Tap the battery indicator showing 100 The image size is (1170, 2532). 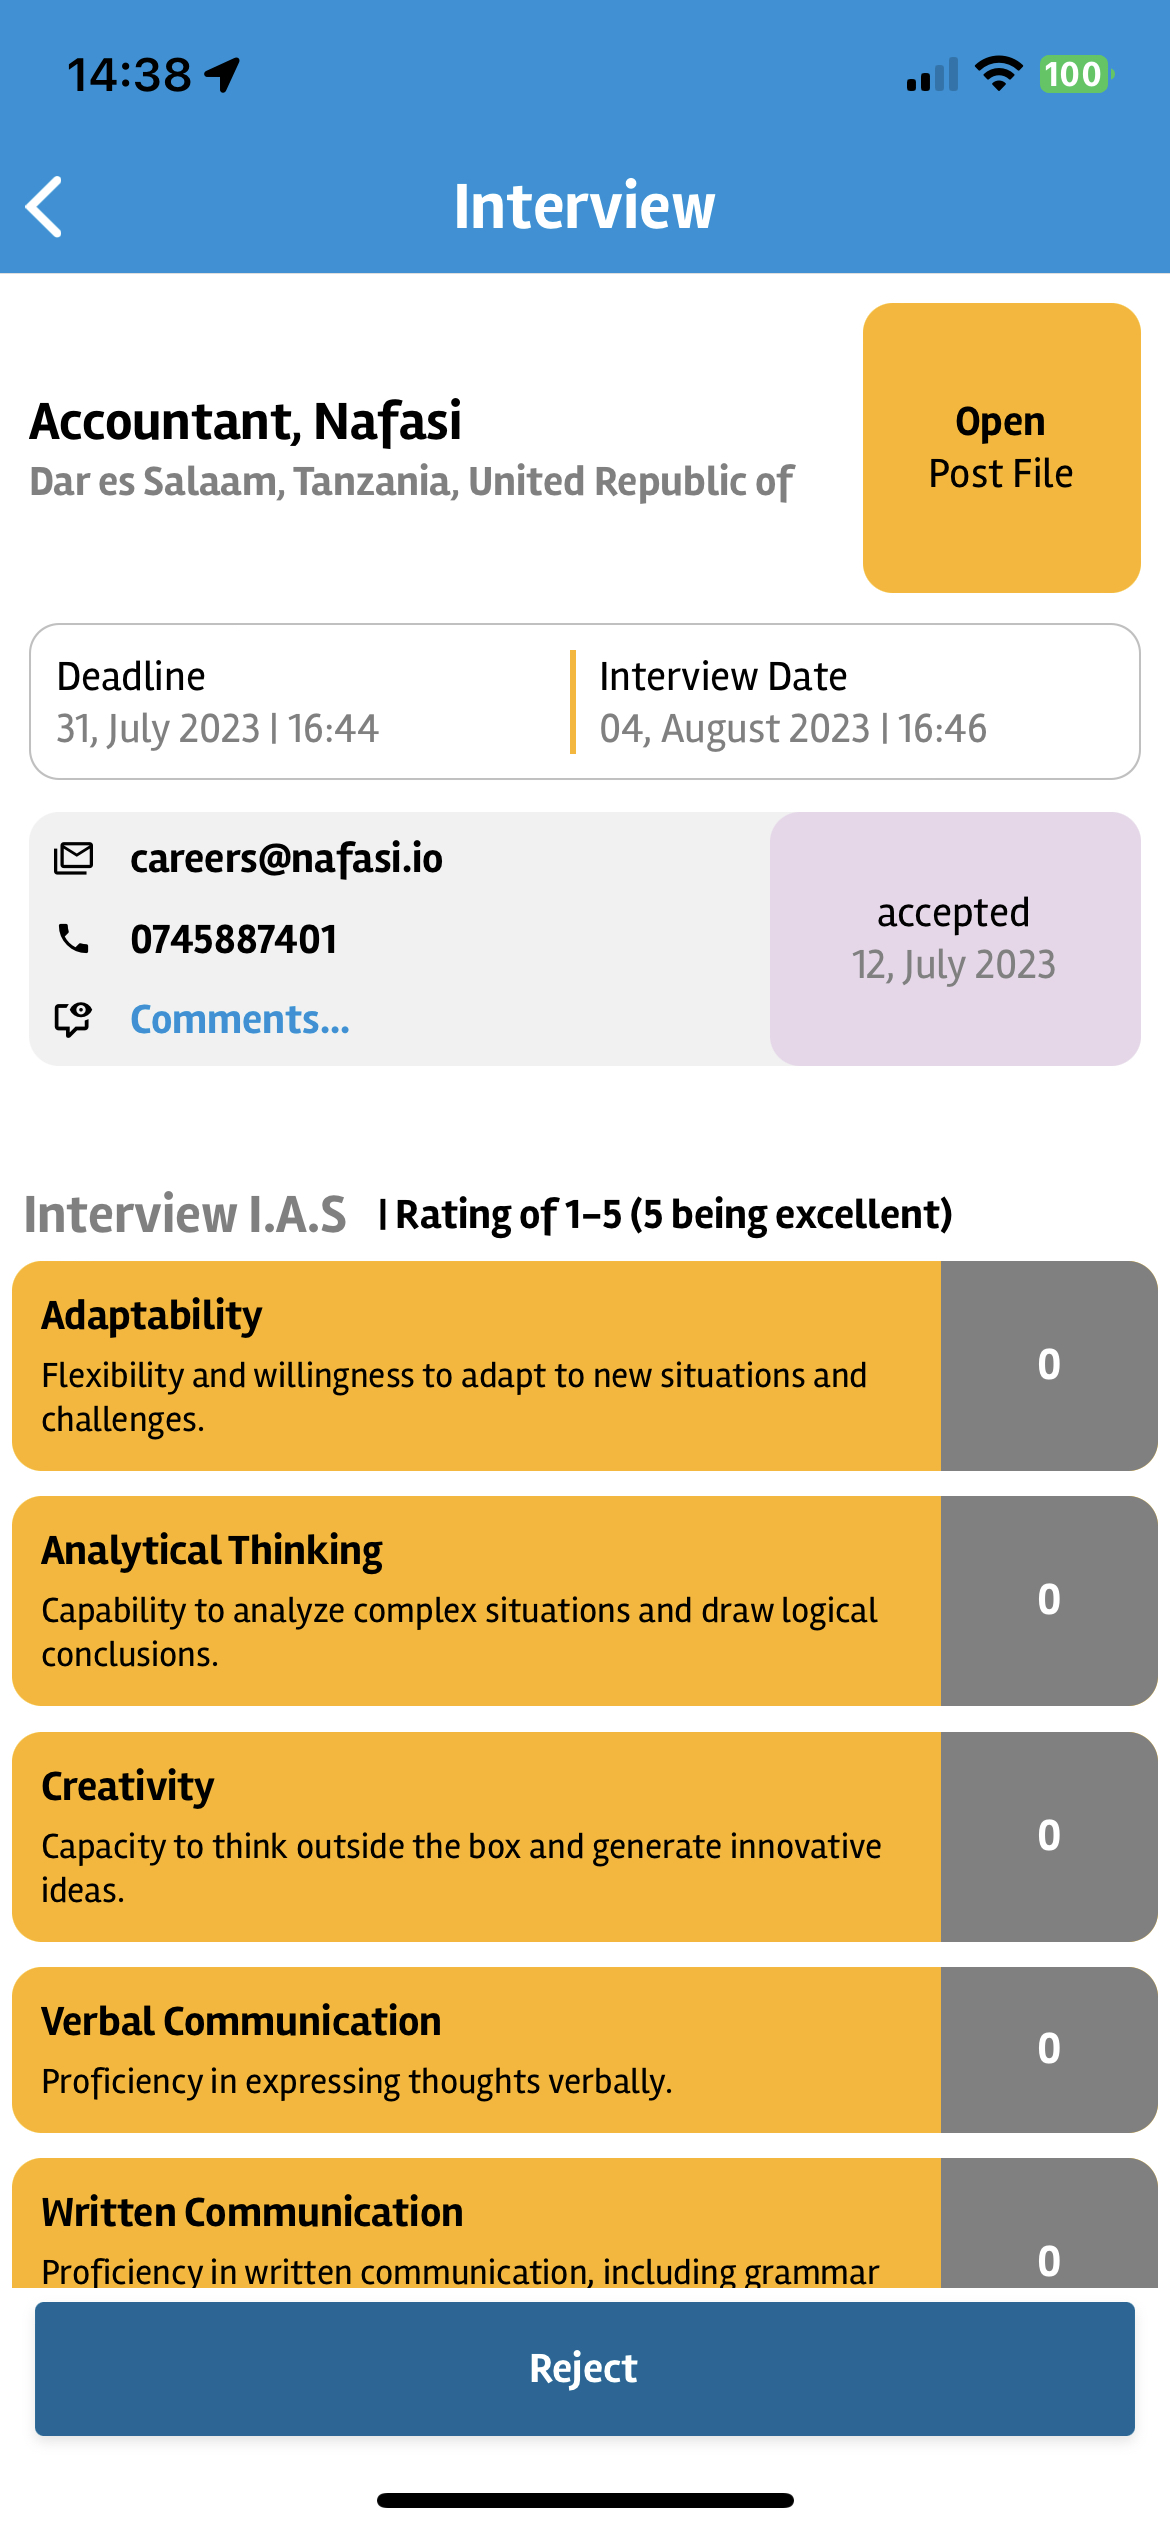1072,72
